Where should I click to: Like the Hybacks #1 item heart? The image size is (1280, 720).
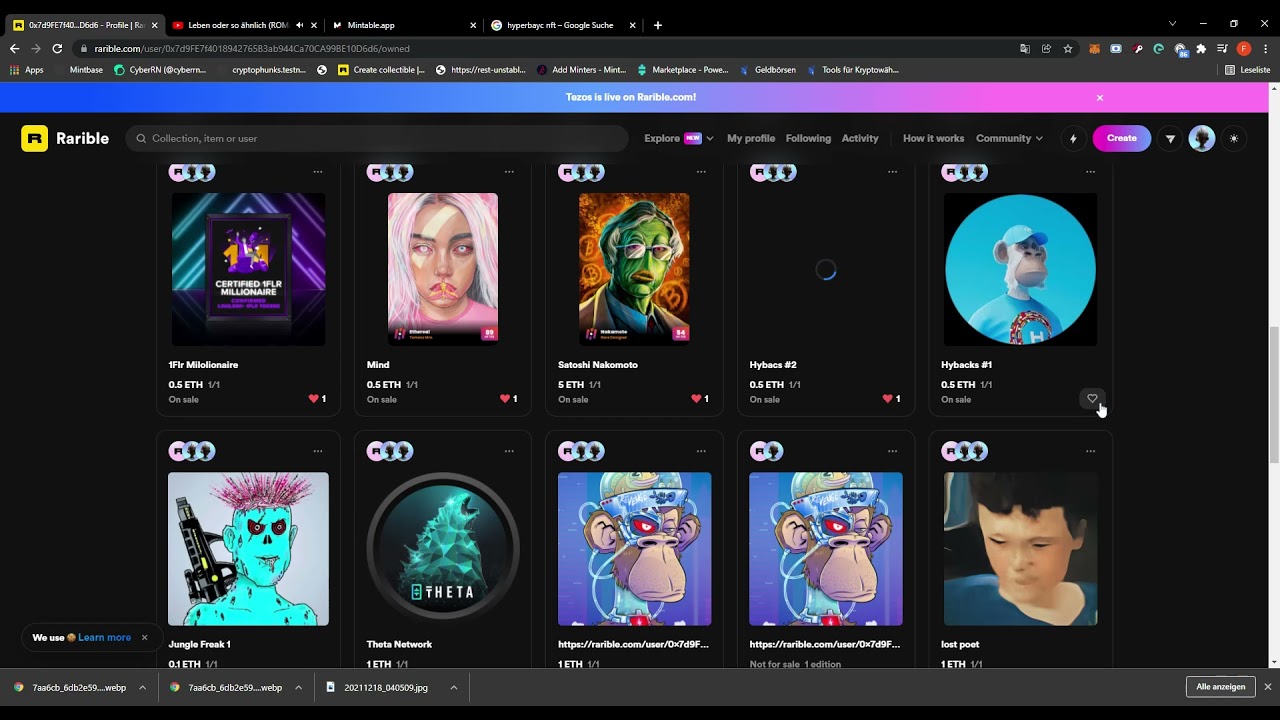(x=1092, y=398)
